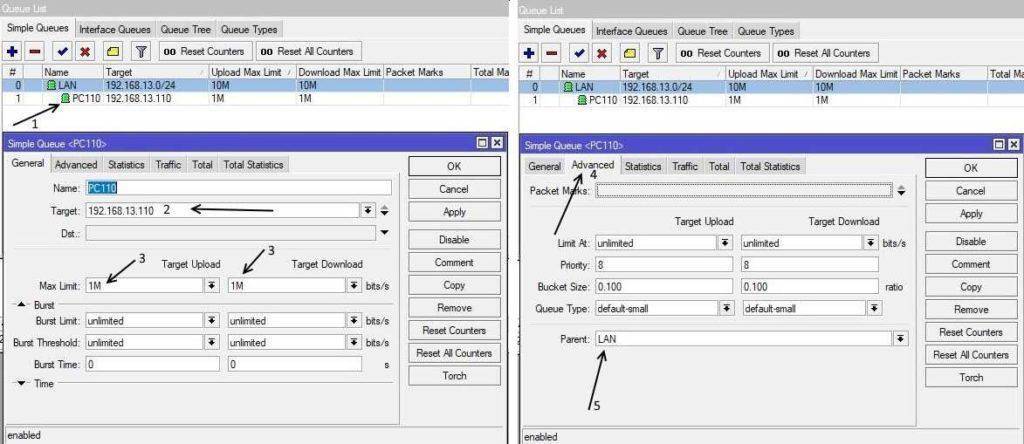Click the Target column header in left list
1024x444 pixels.
[155, 72]
